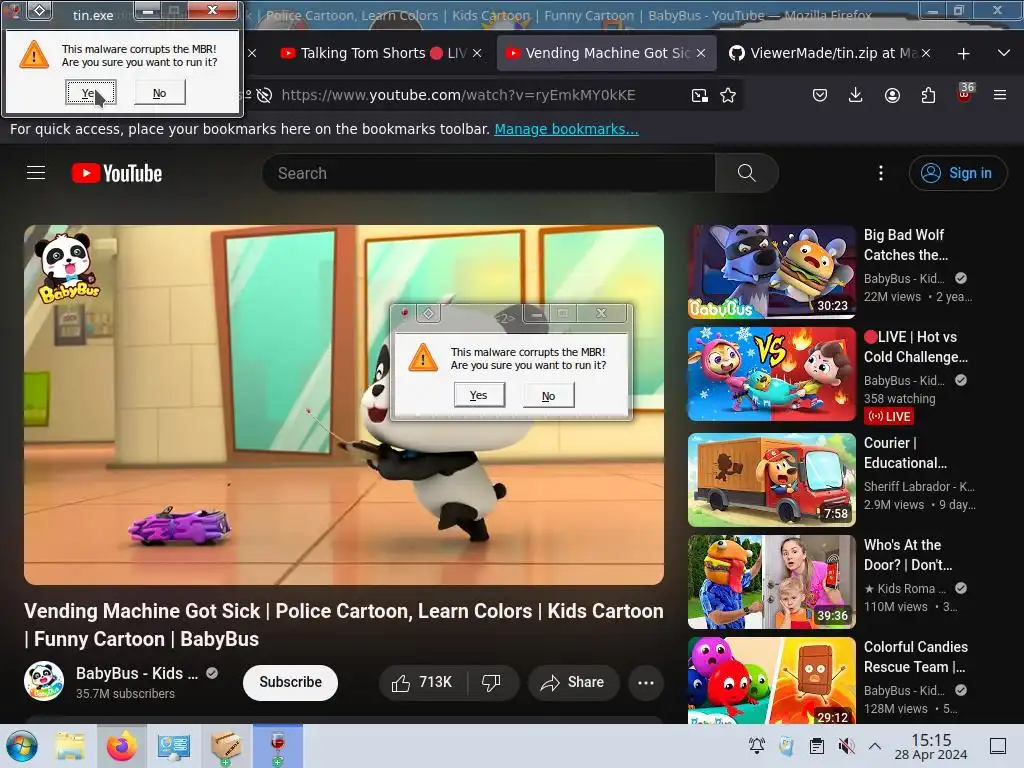This screenshot has width=1024, height=768.
Task: Click the Sign in button
Action: 957,173
